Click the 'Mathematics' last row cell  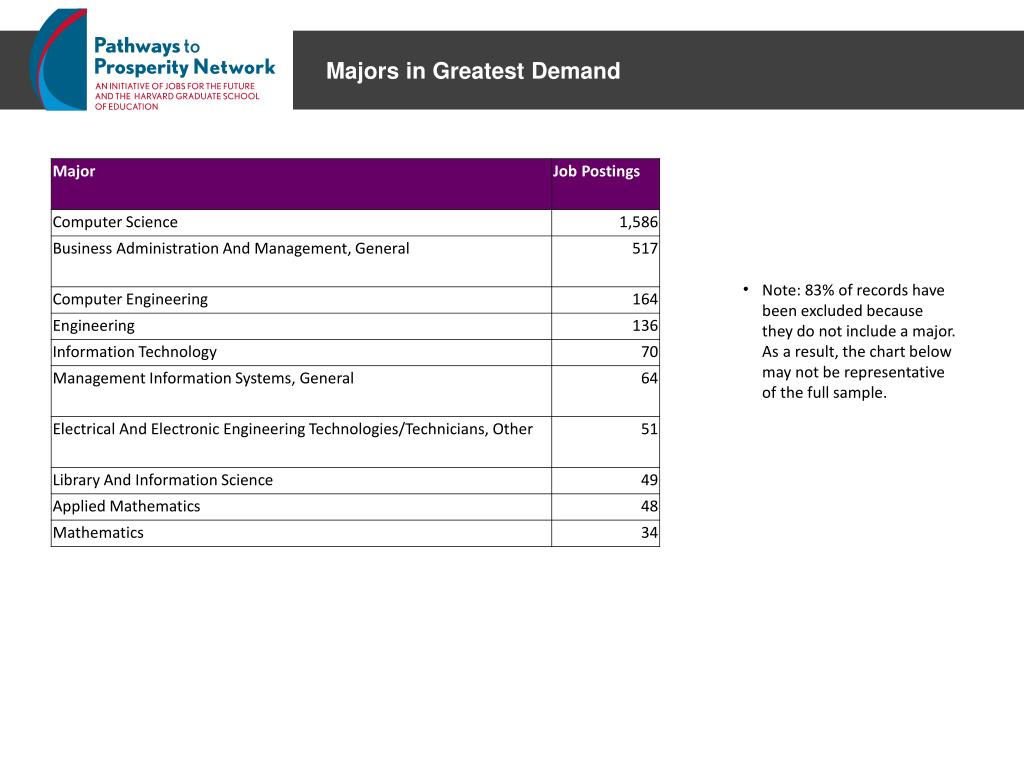coord(301,533)
